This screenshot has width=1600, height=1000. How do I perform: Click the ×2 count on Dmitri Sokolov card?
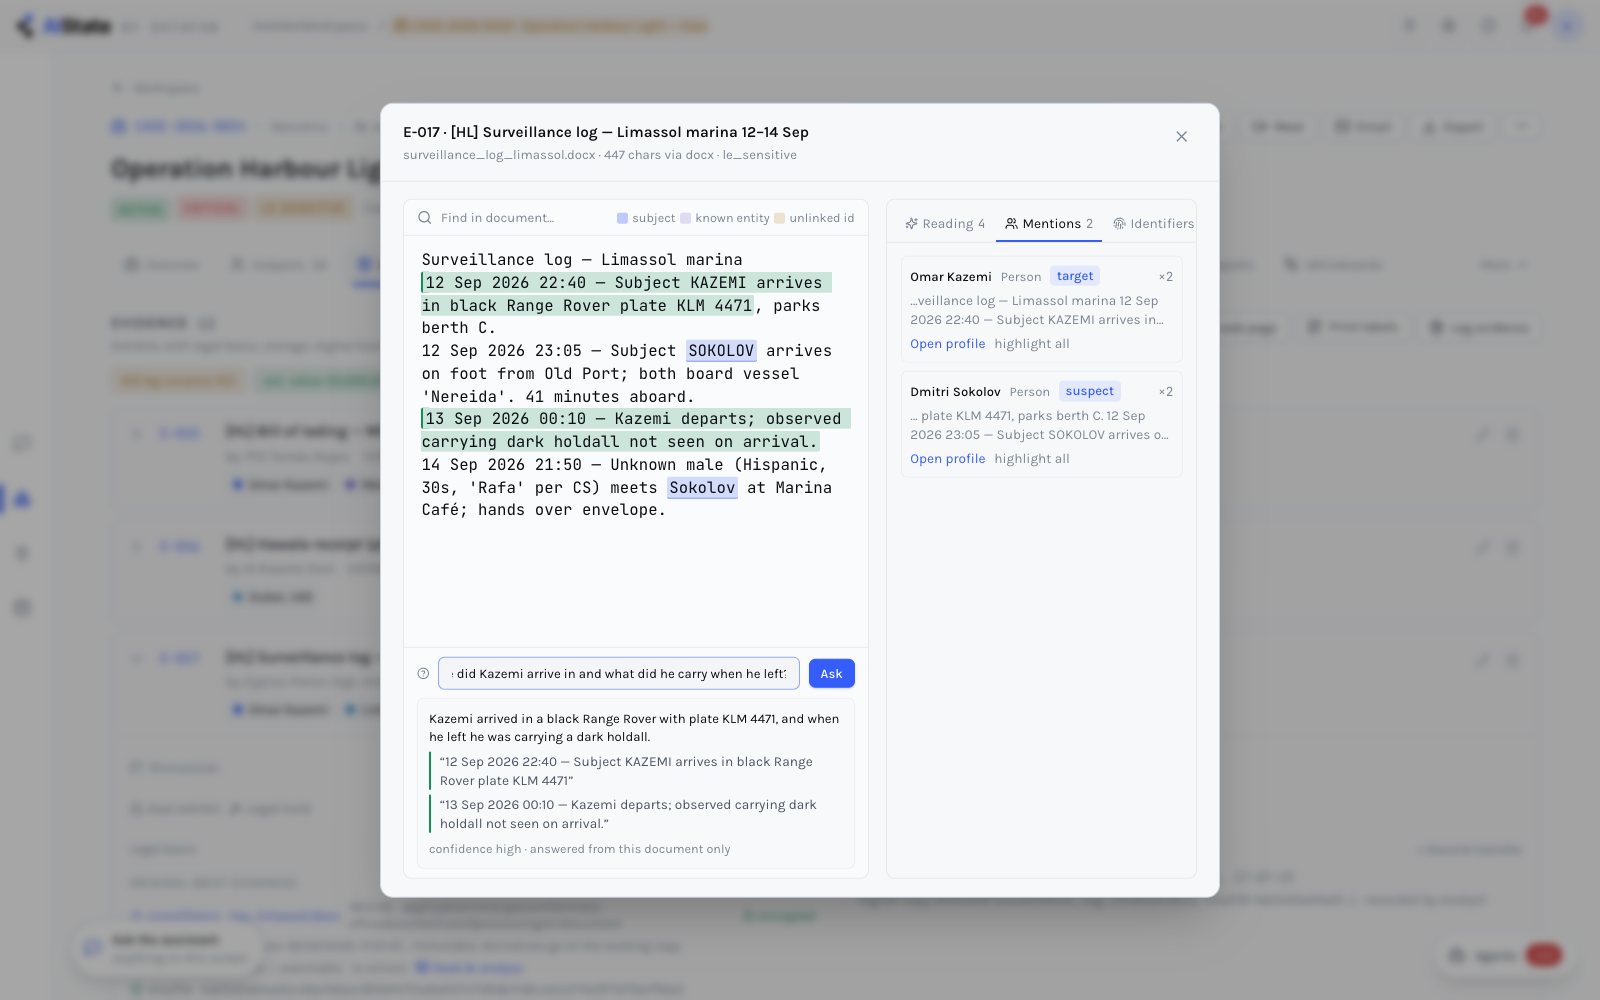tap(1166, 392)
